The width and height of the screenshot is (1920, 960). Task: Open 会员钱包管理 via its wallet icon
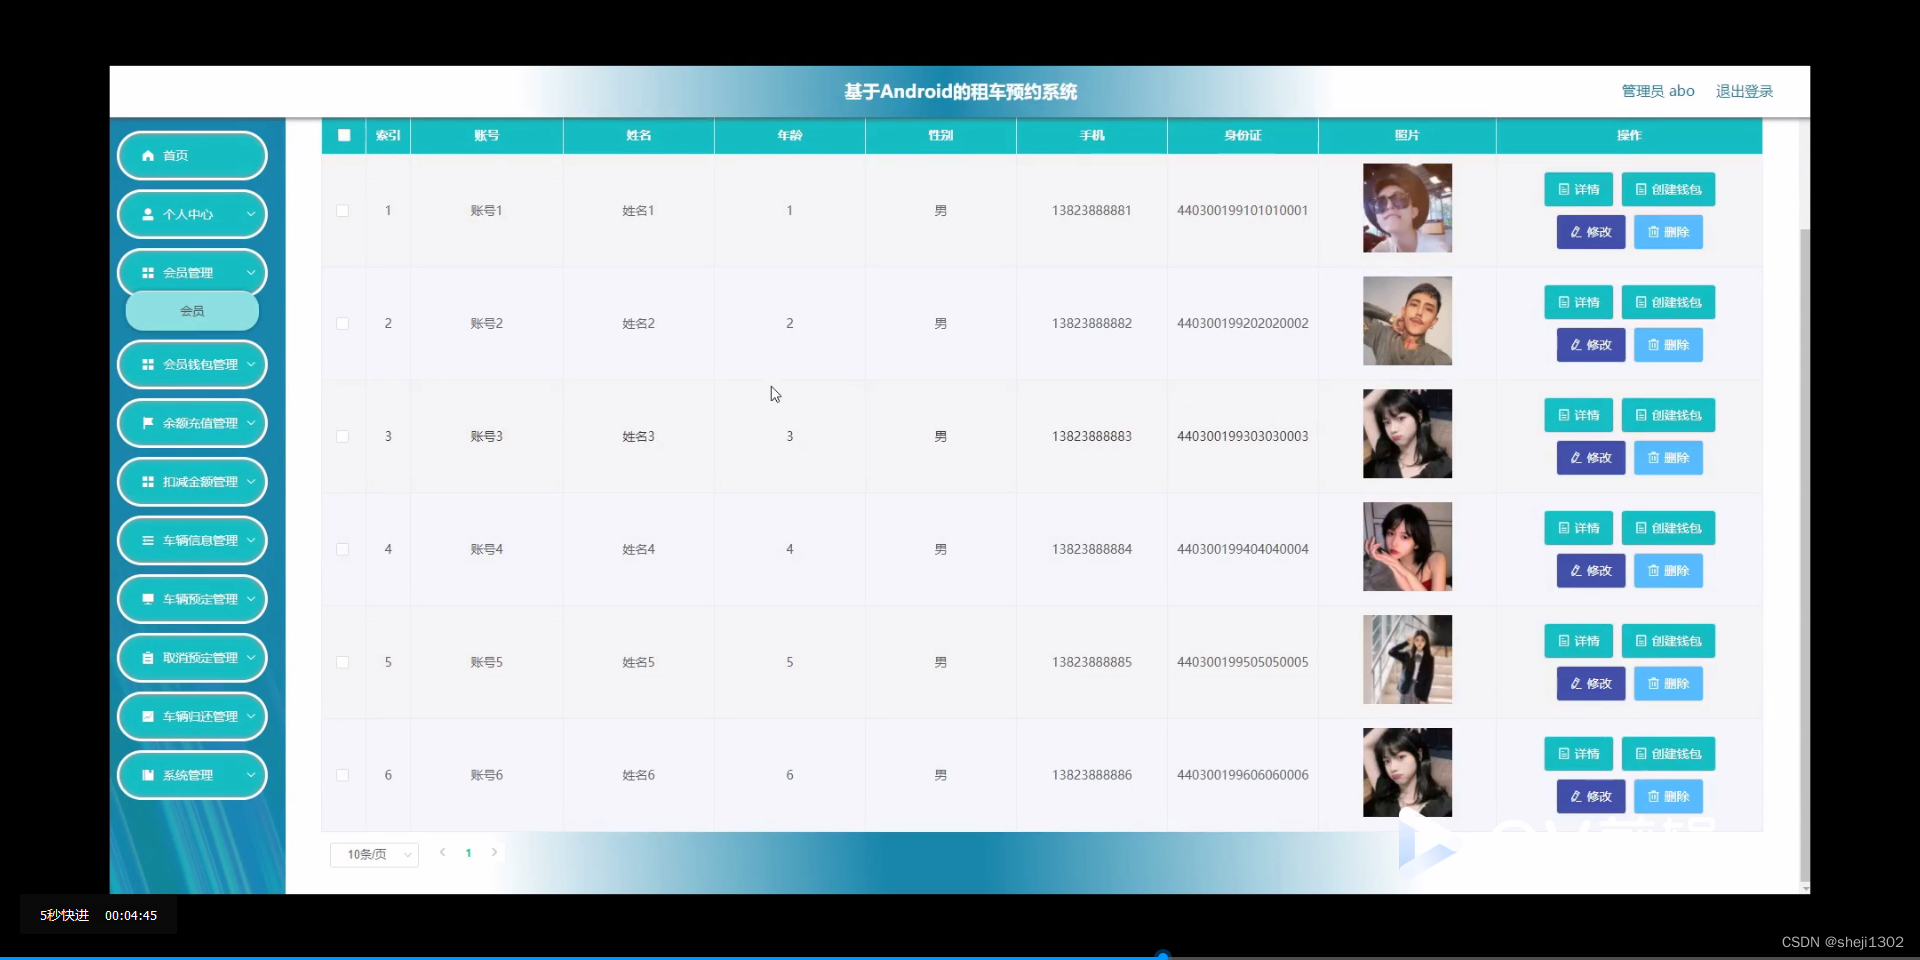click(x=148, y=364)
